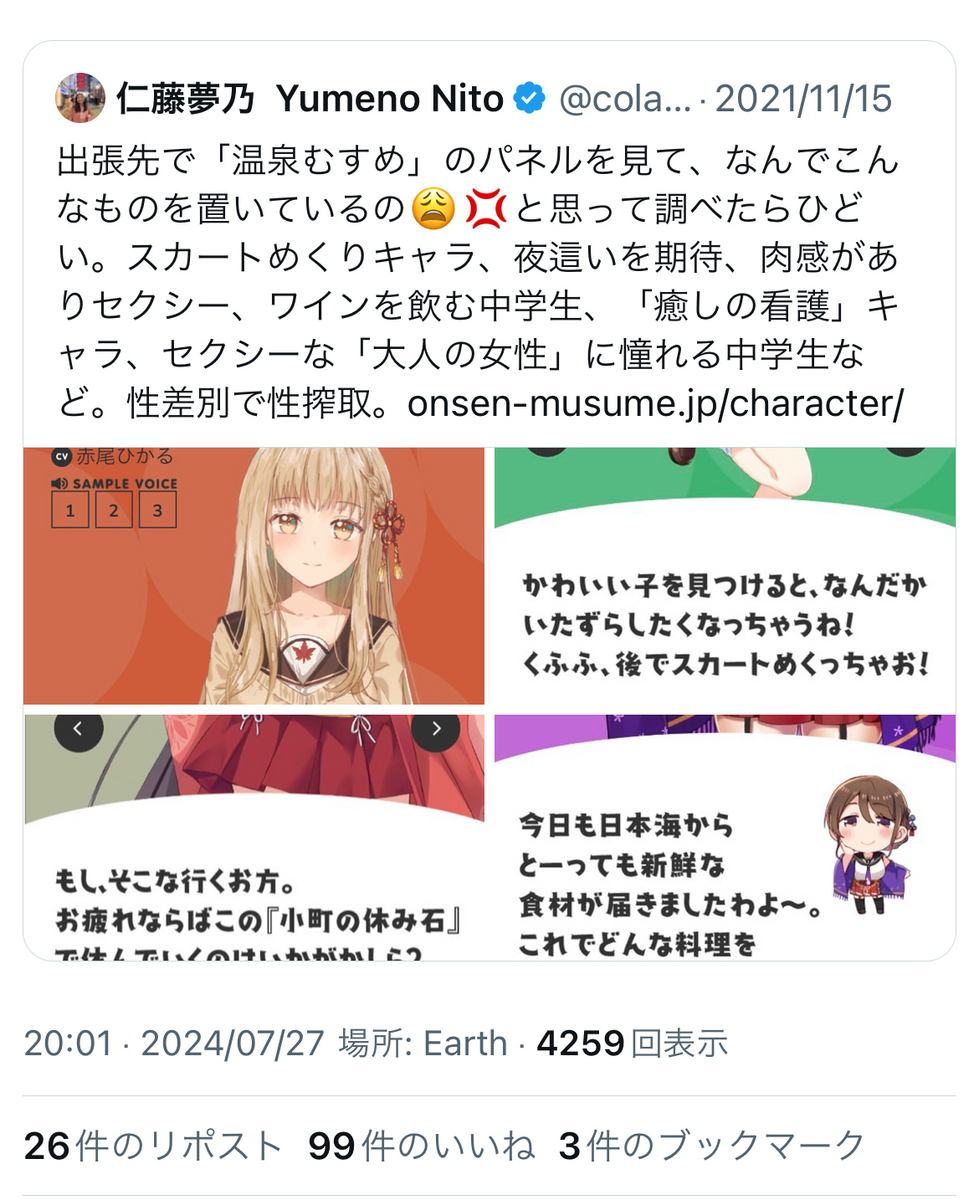Open the onsen-musume.jp/character/ link
979x1200 pixels.
656,403
